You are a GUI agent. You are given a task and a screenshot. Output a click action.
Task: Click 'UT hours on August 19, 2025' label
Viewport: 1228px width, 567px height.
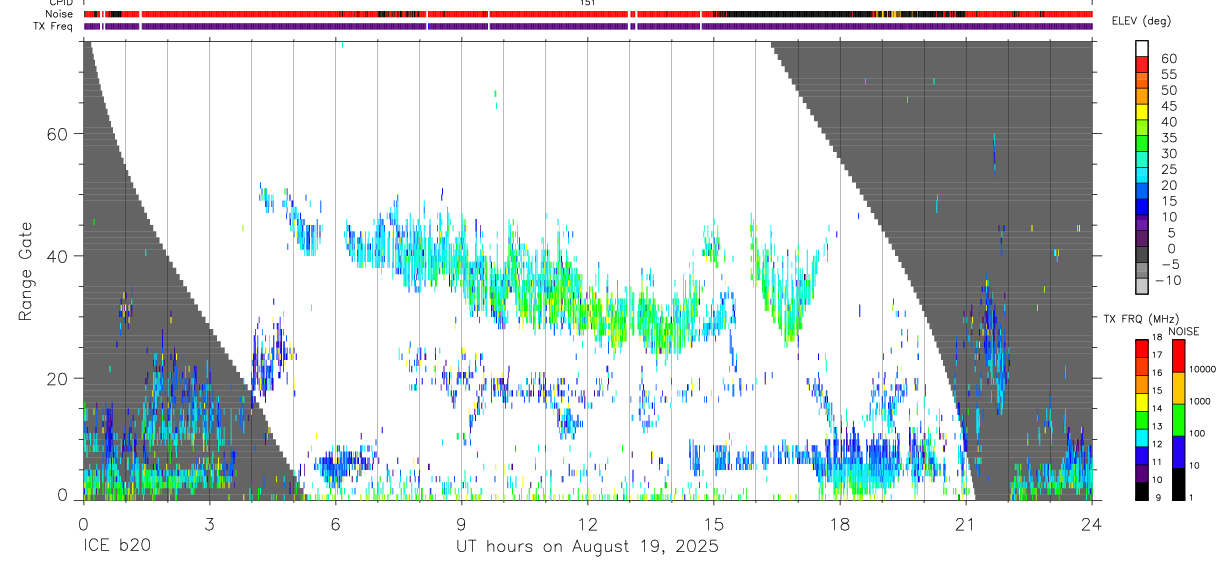click(587, 547)
